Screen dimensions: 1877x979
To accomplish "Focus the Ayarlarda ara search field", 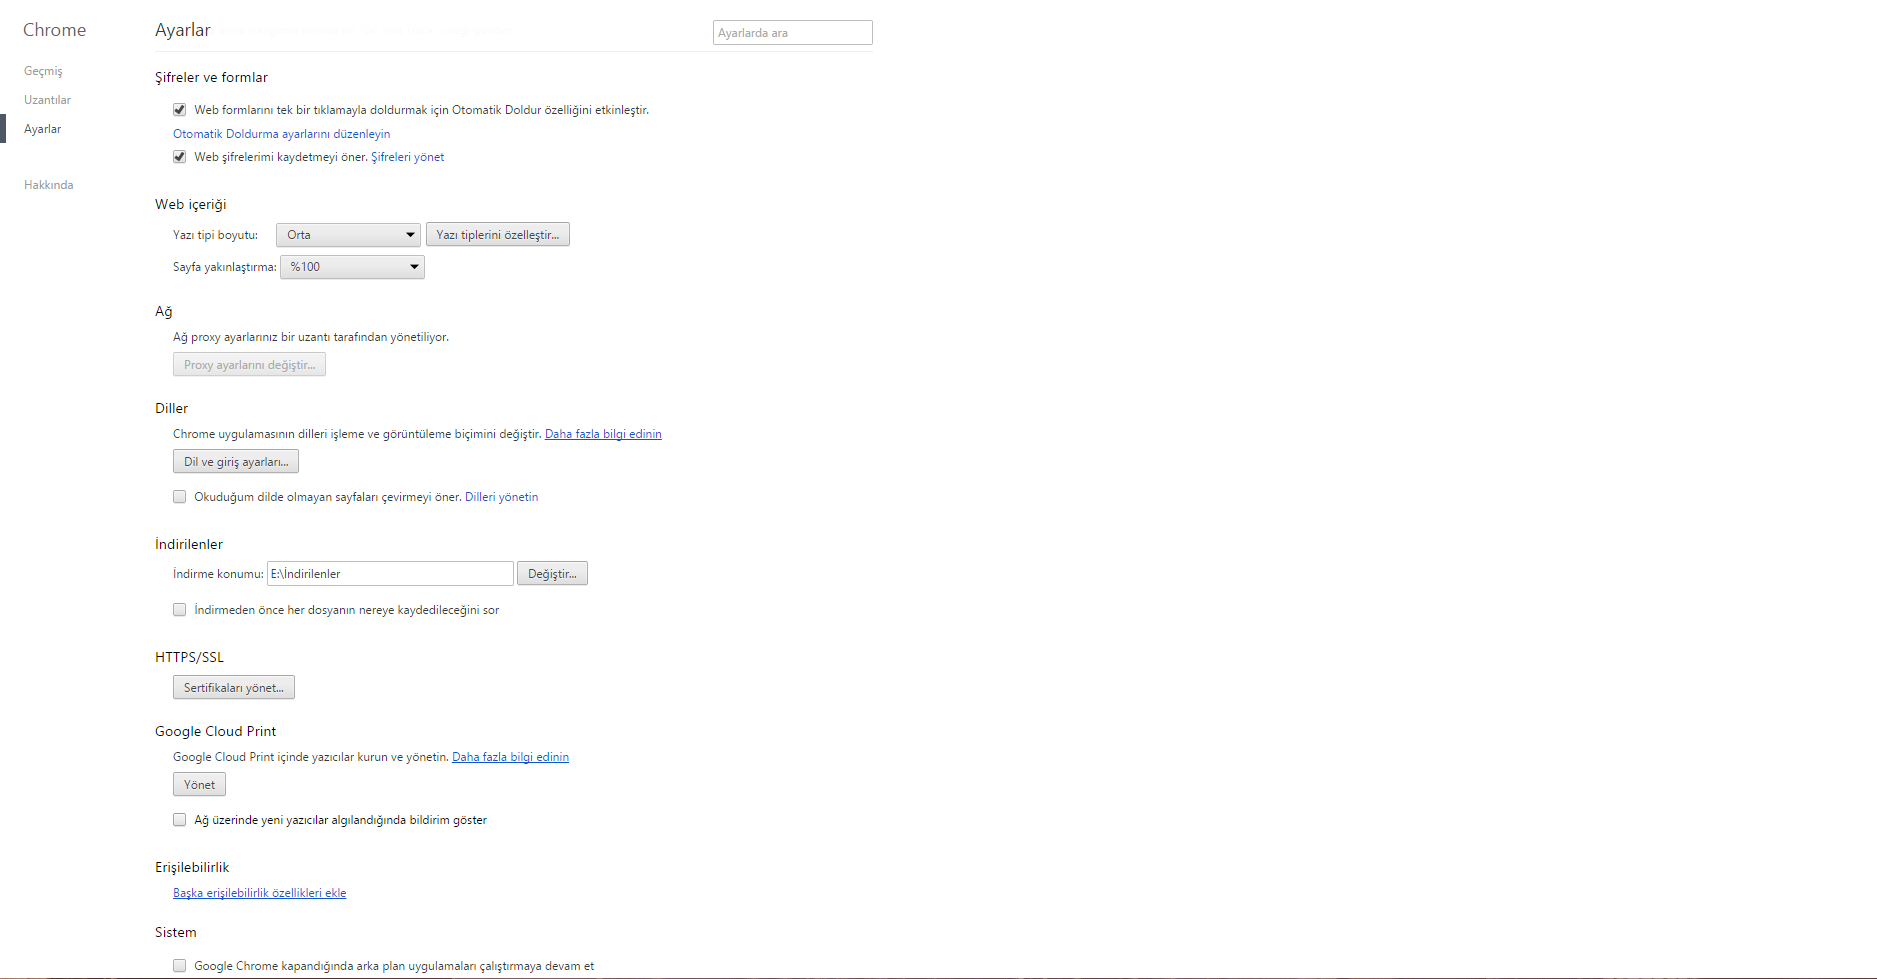I will 792,33.
